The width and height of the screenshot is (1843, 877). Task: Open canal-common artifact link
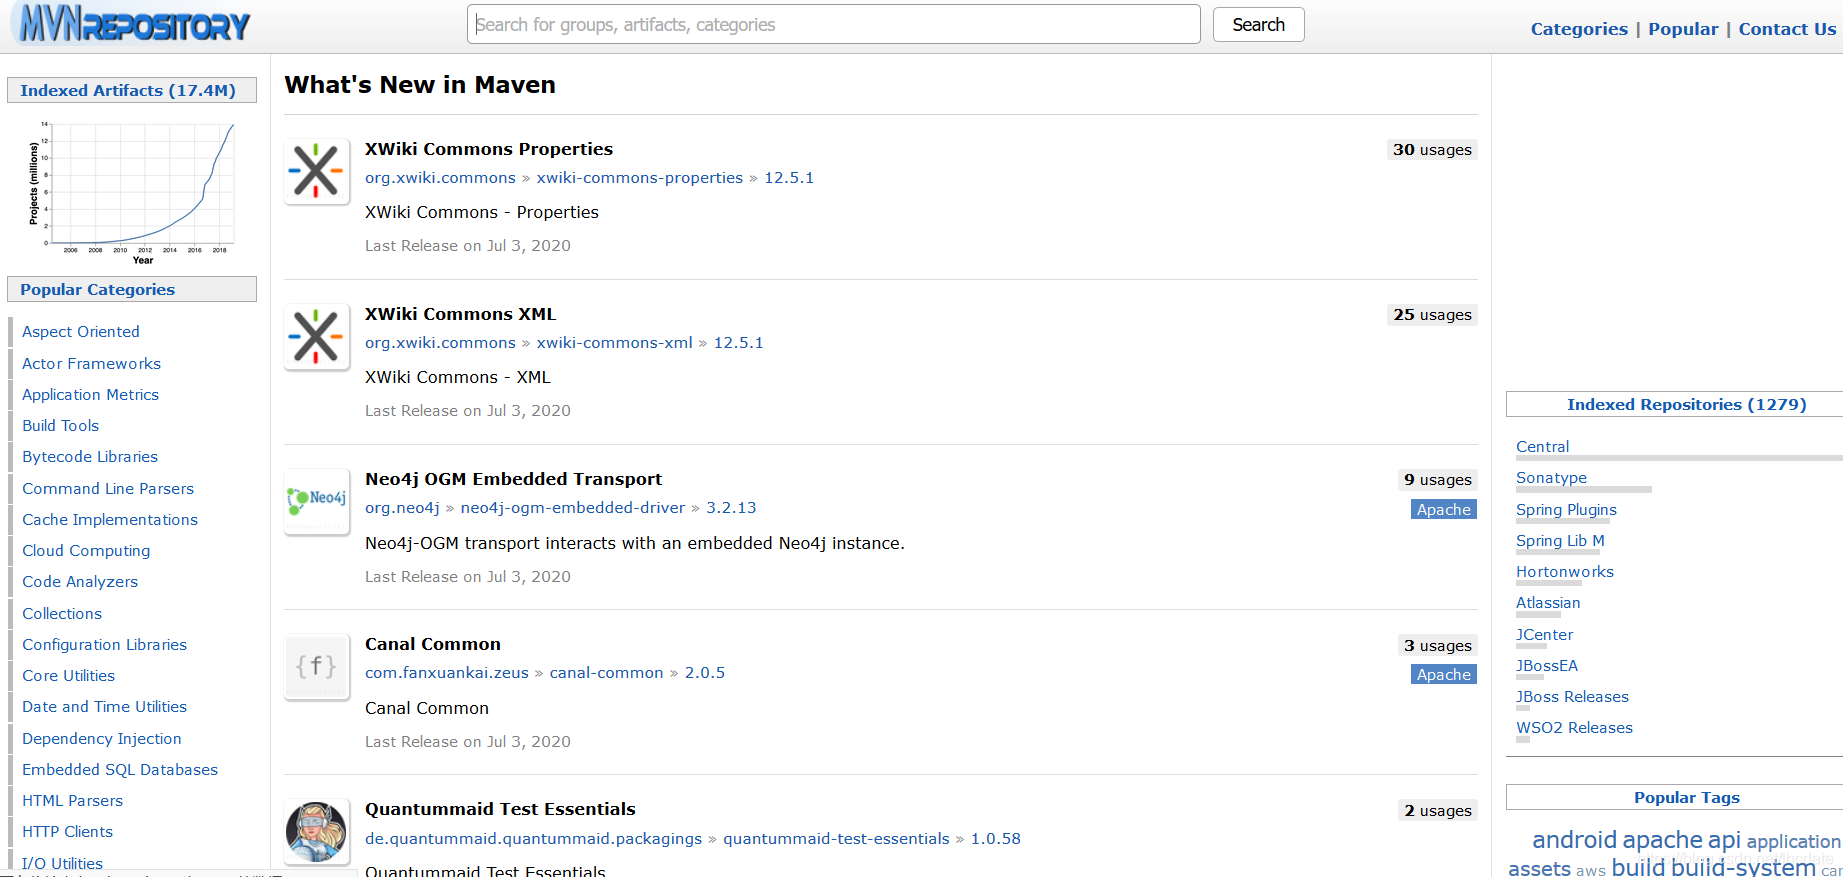(606, 672)
